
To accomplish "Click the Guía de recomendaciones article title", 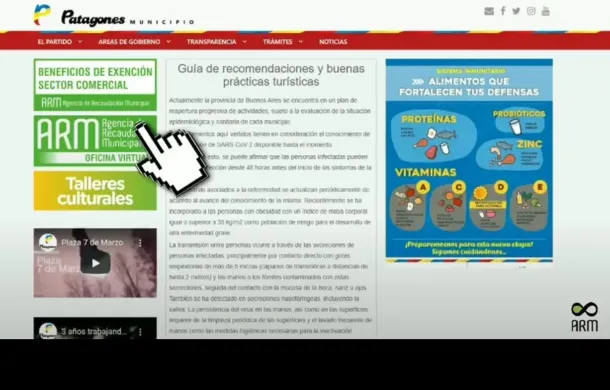I will tap(271, 75).
